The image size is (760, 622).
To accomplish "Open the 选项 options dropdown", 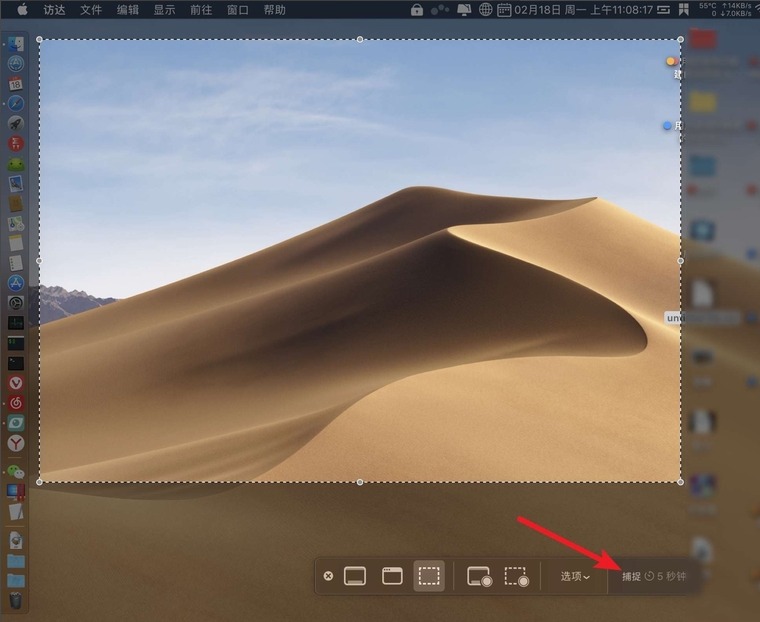I will (574, 576).
